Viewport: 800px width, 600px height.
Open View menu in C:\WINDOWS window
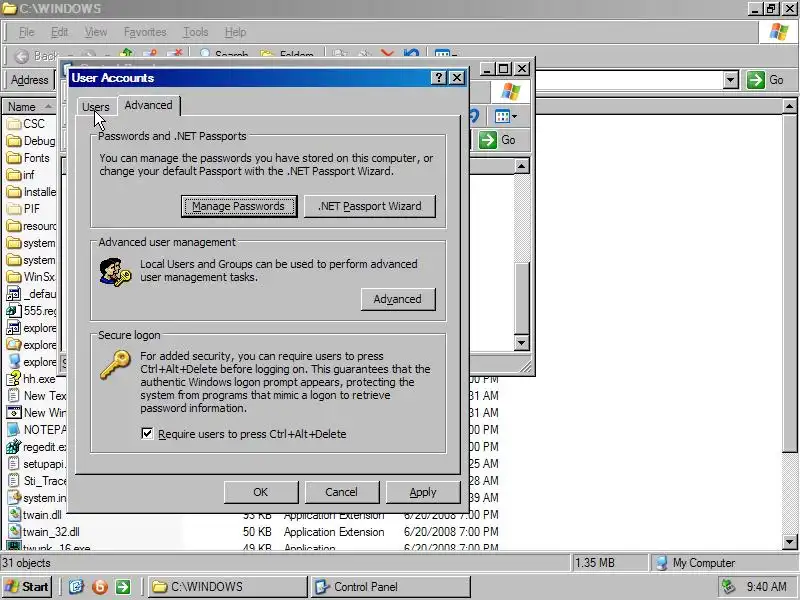click(x=96, y=32)
